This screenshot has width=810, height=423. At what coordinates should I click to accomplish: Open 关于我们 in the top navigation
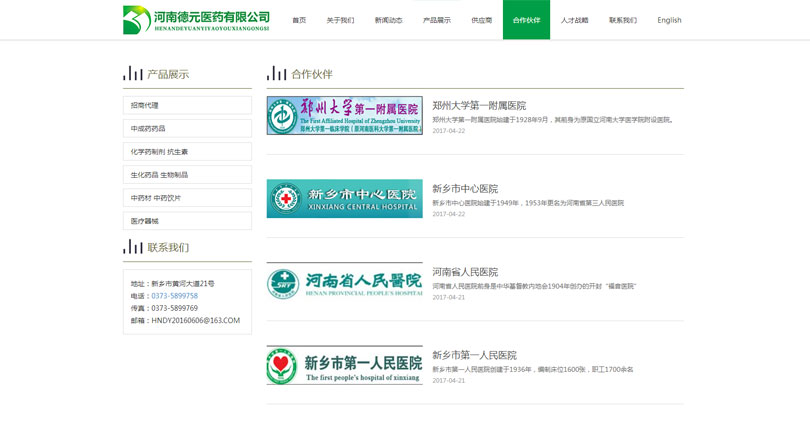tap(340, 20)
